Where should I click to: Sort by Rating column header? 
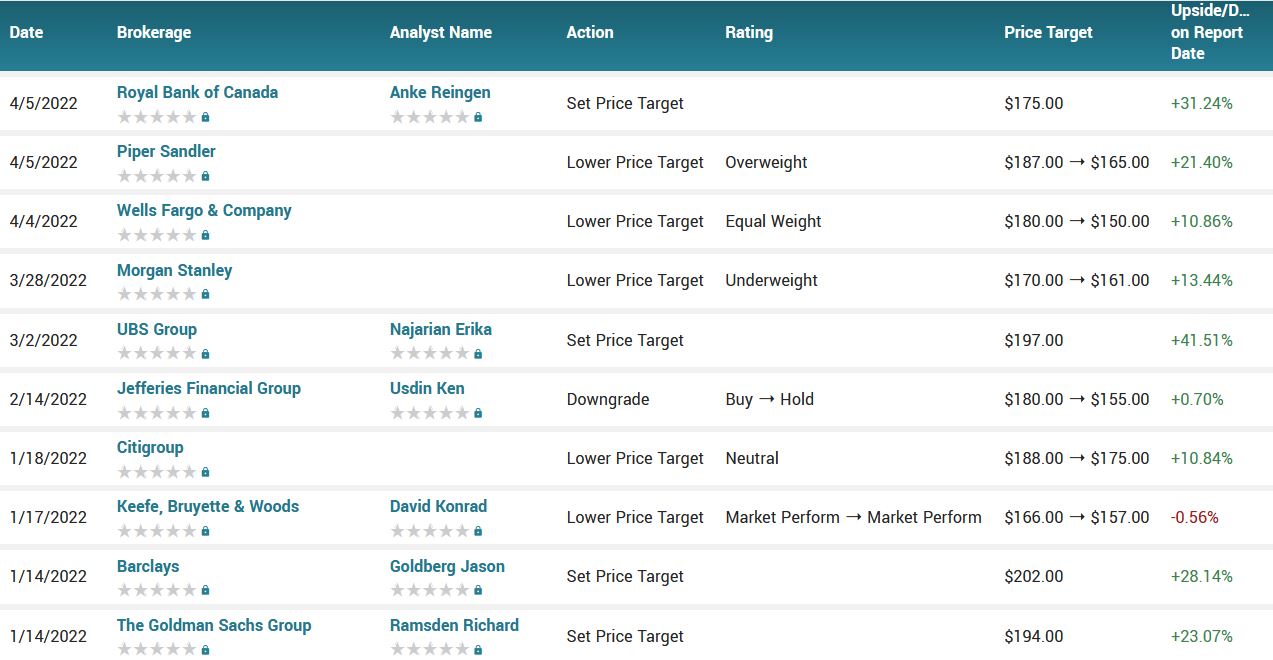(749, 32)
